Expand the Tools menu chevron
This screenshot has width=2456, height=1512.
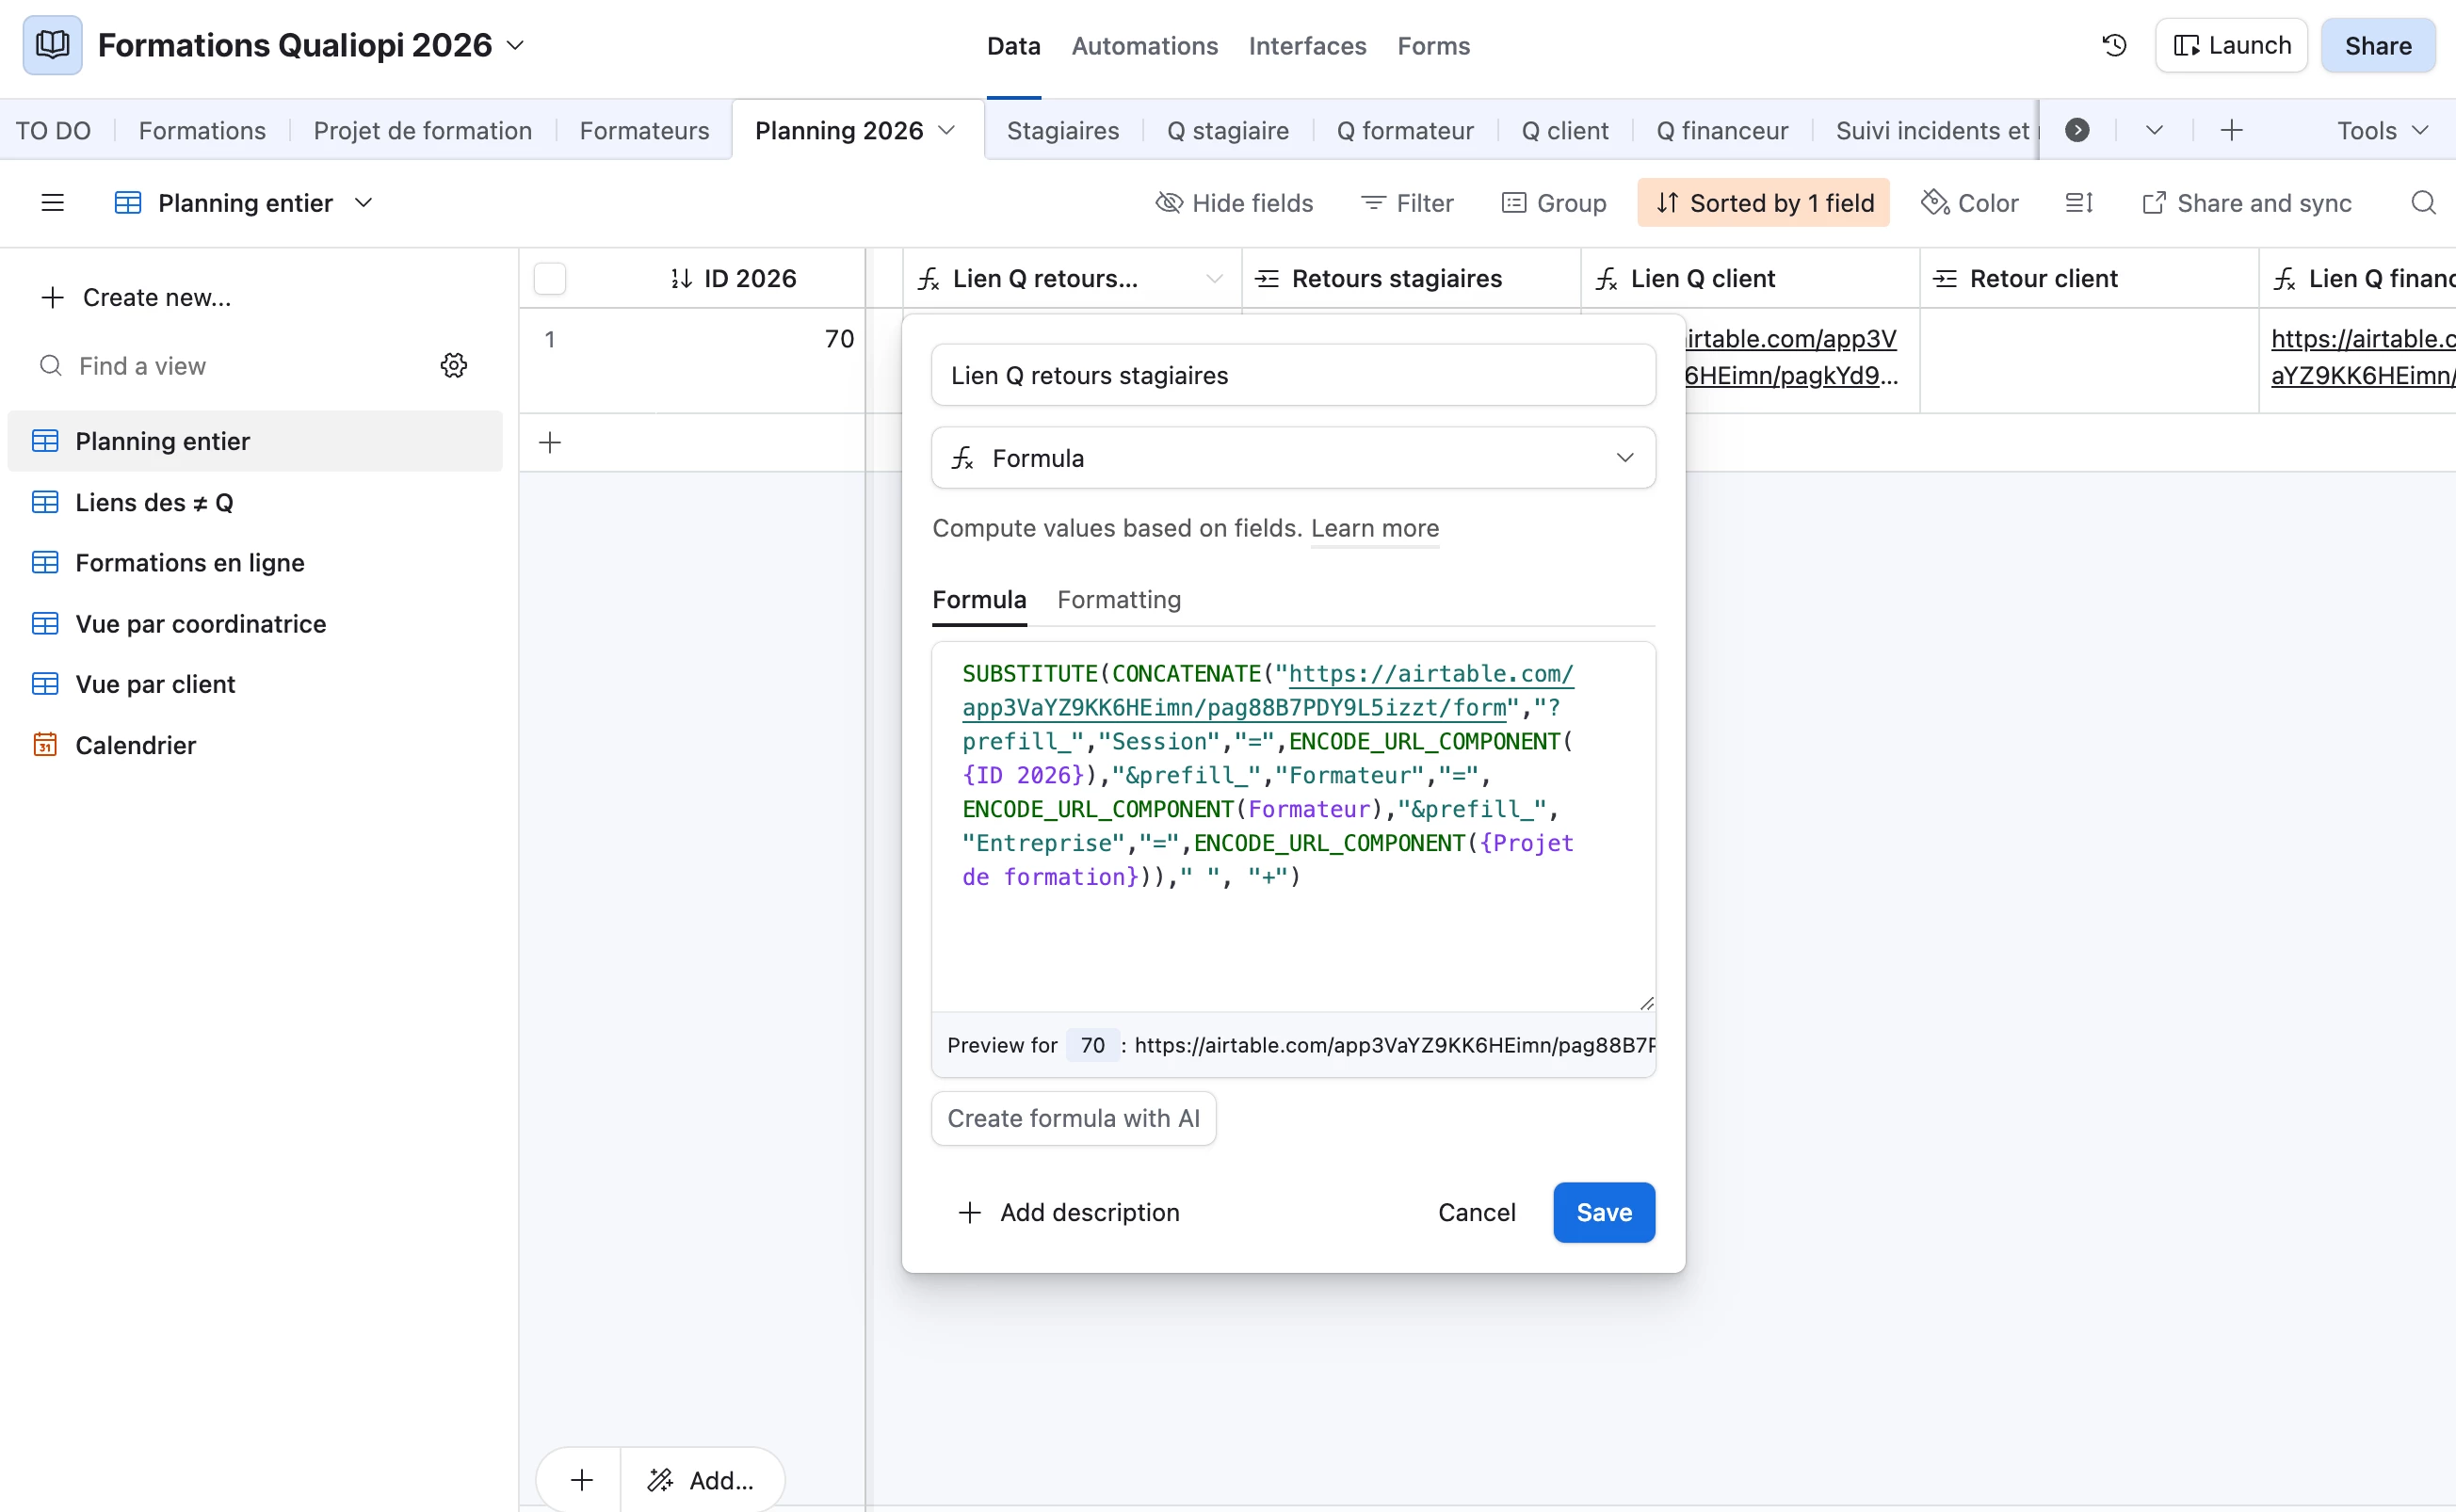pos(2421,131)
